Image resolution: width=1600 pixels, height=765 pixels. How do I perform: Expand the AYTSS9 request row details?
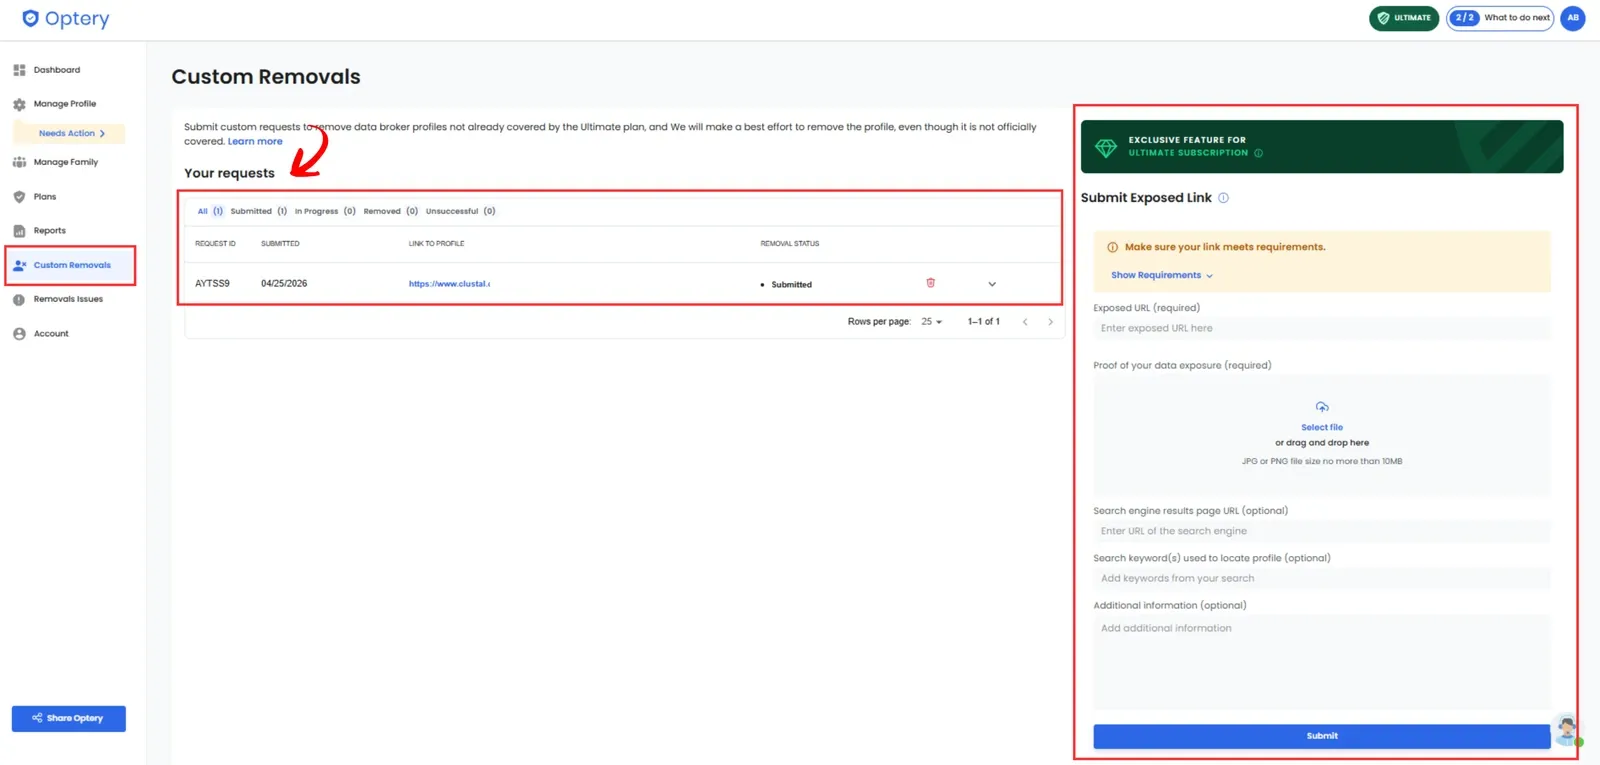(992, 284)
